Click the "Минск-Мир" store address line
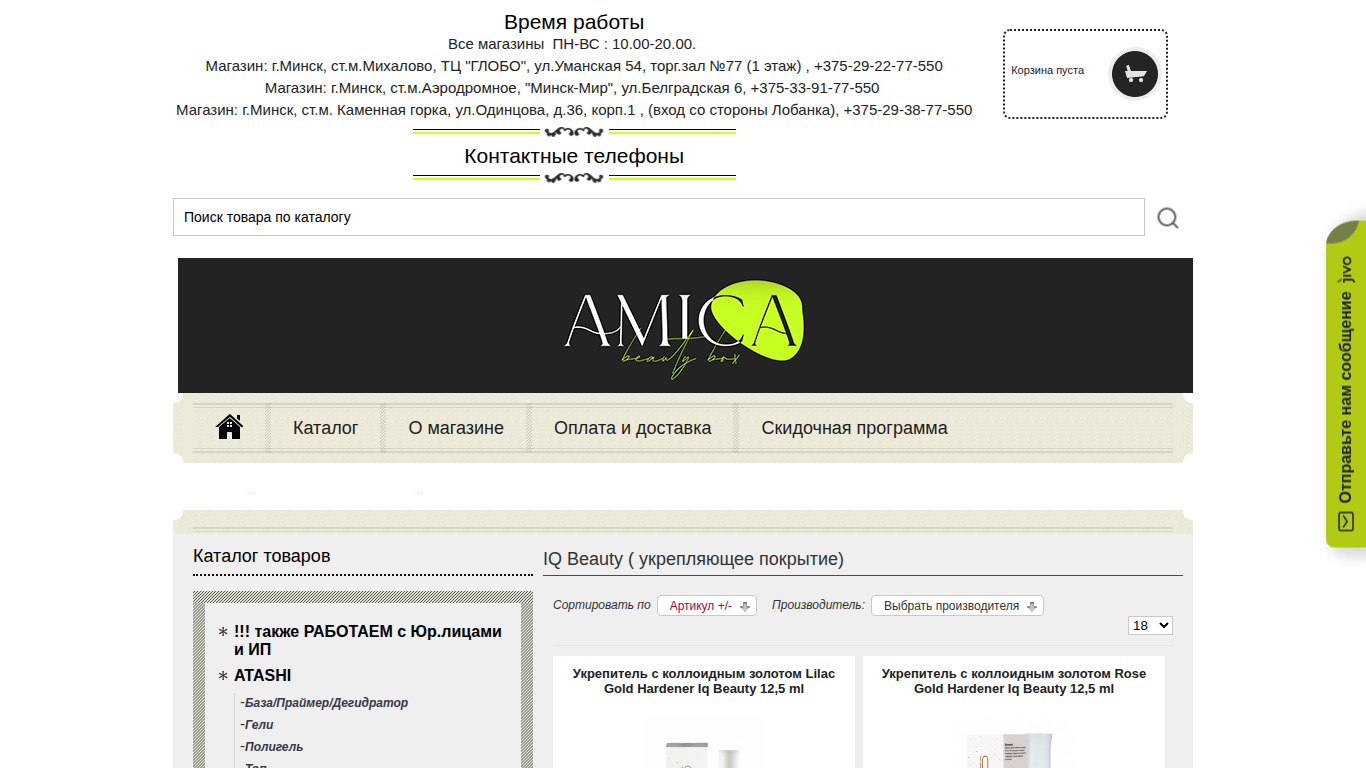The height and width of the screenshot is (768, 1366). [x=574, y=88]
